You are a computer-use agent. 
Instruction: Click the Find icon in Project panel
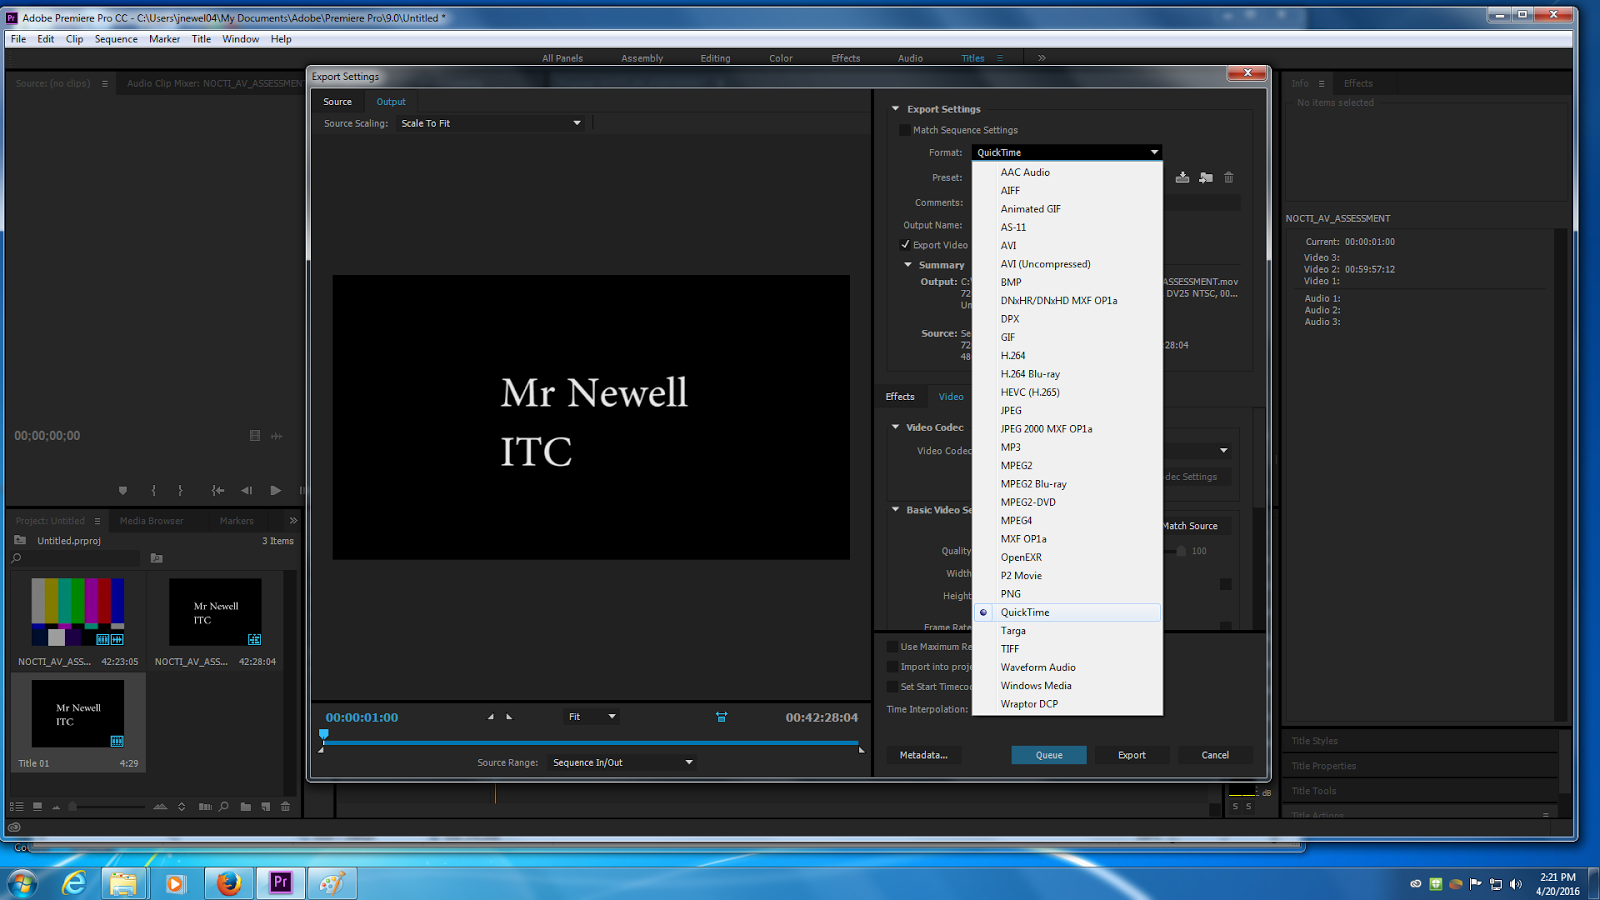pos(224,806)
